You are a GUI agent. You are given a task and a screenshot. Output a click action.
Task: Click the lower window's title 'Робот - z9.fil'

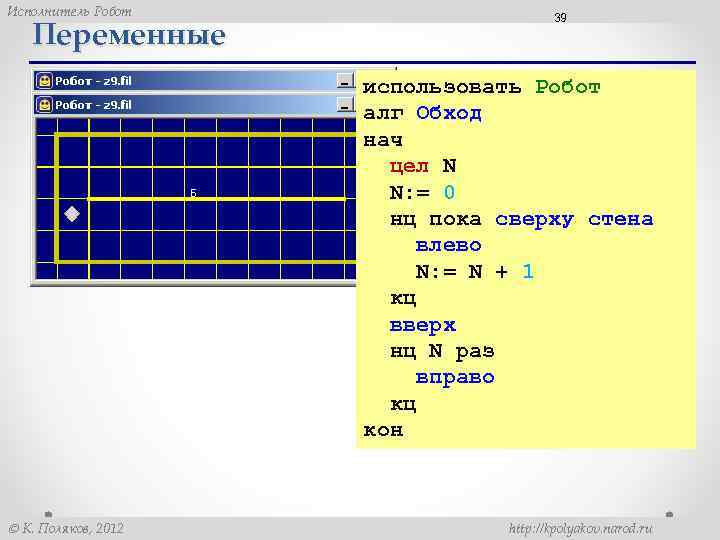tap(93, 105)
